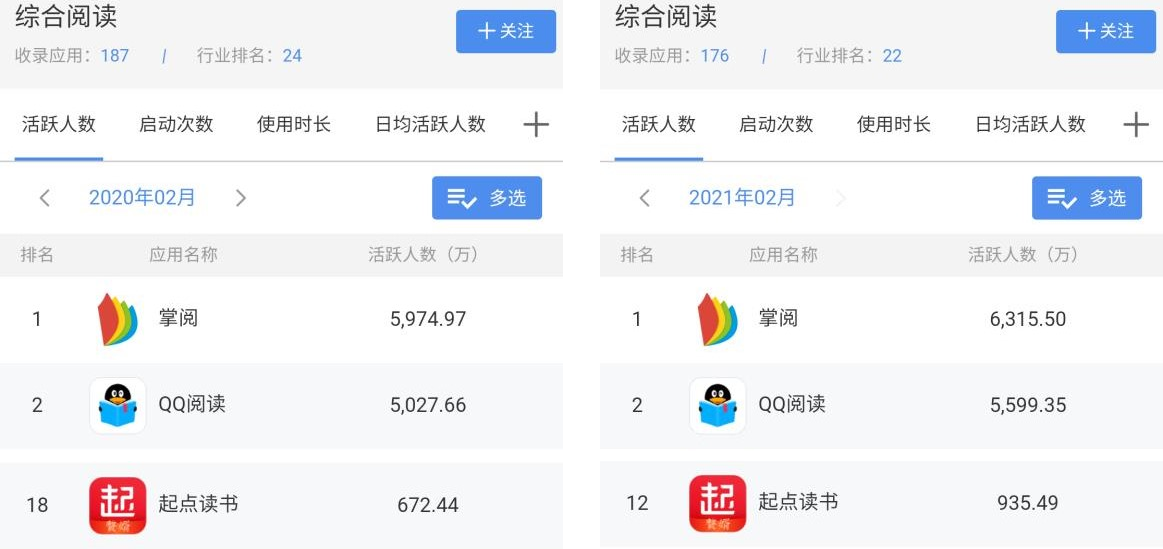The width and height of the screenshot is (1163, 549).
Task: Open 起点读书 name in 2020 list
Action: coord(198,503)
